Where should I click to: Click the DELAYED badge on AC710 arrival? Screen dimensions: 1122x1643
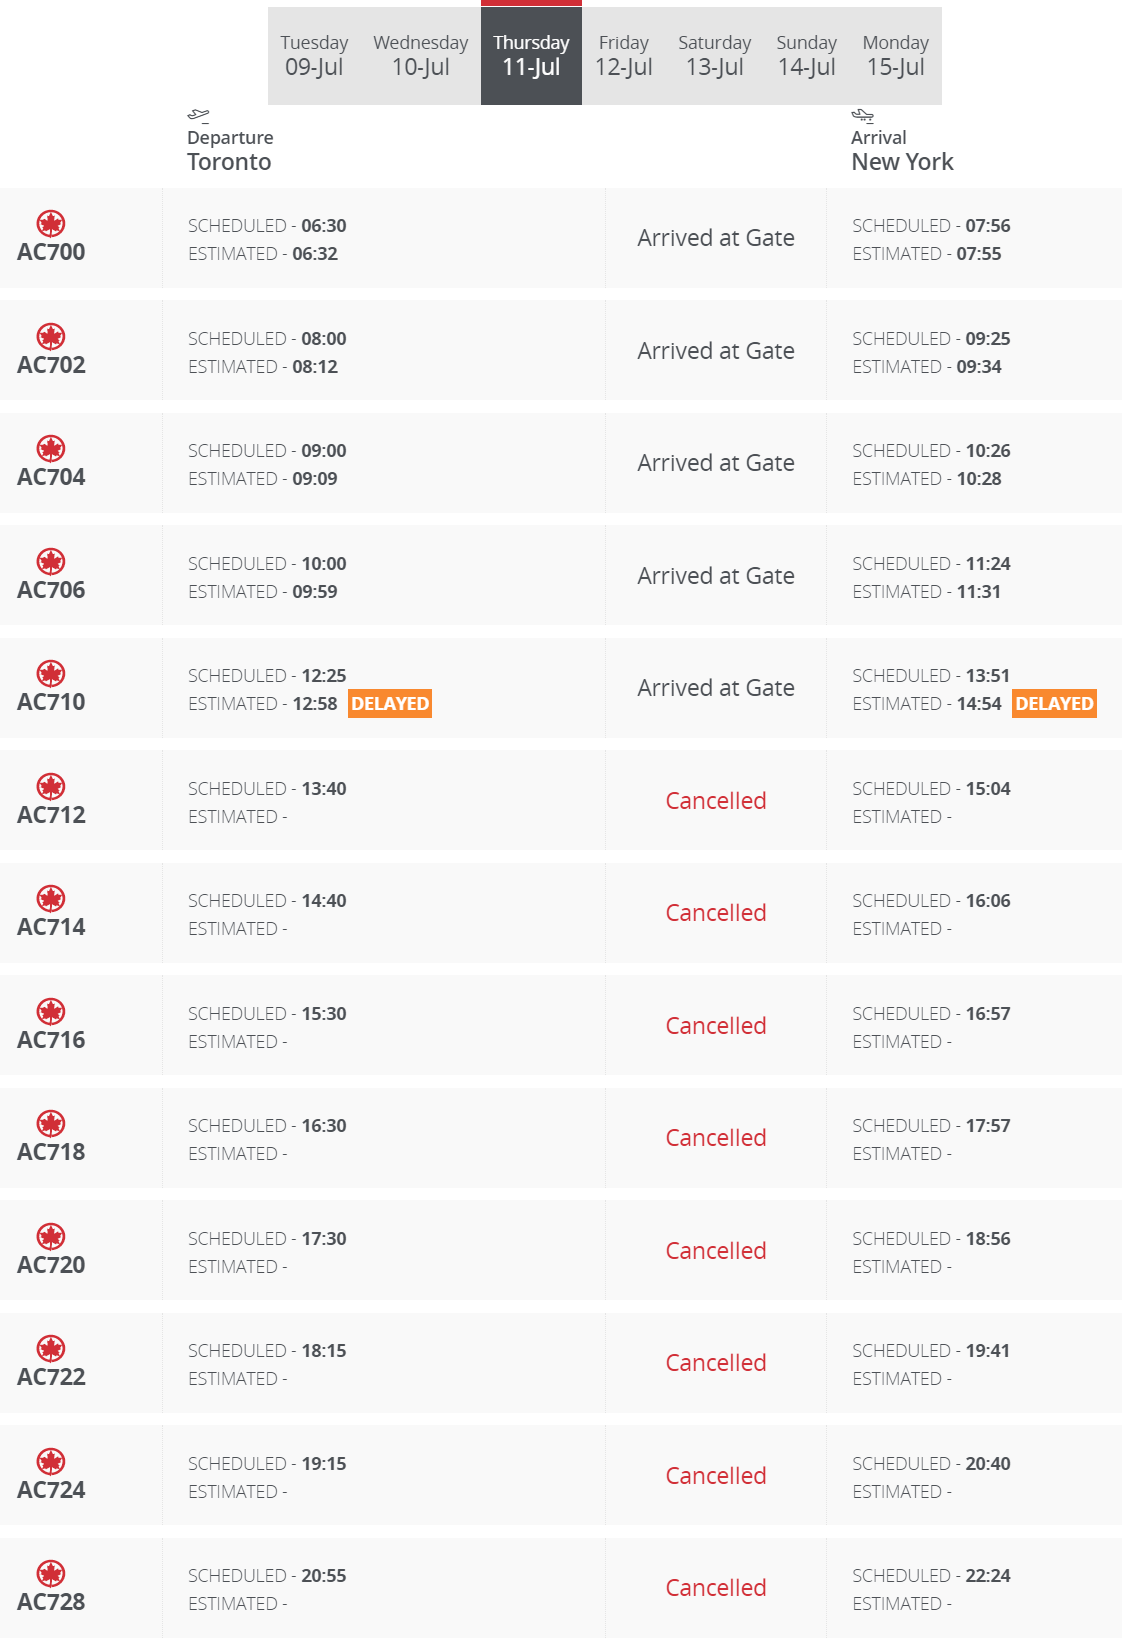click(1054, 704)
